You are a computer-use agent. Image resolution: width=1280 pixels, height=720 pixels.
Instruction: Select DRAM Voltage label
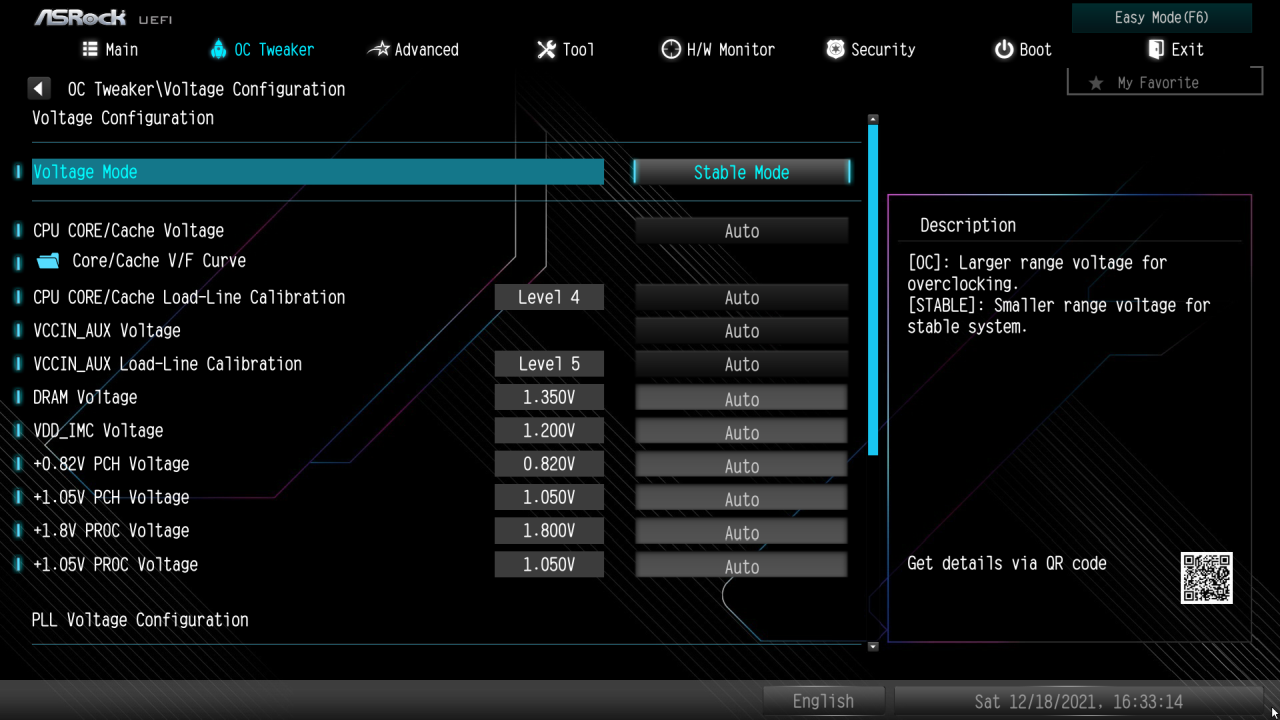tap(85, 397)
